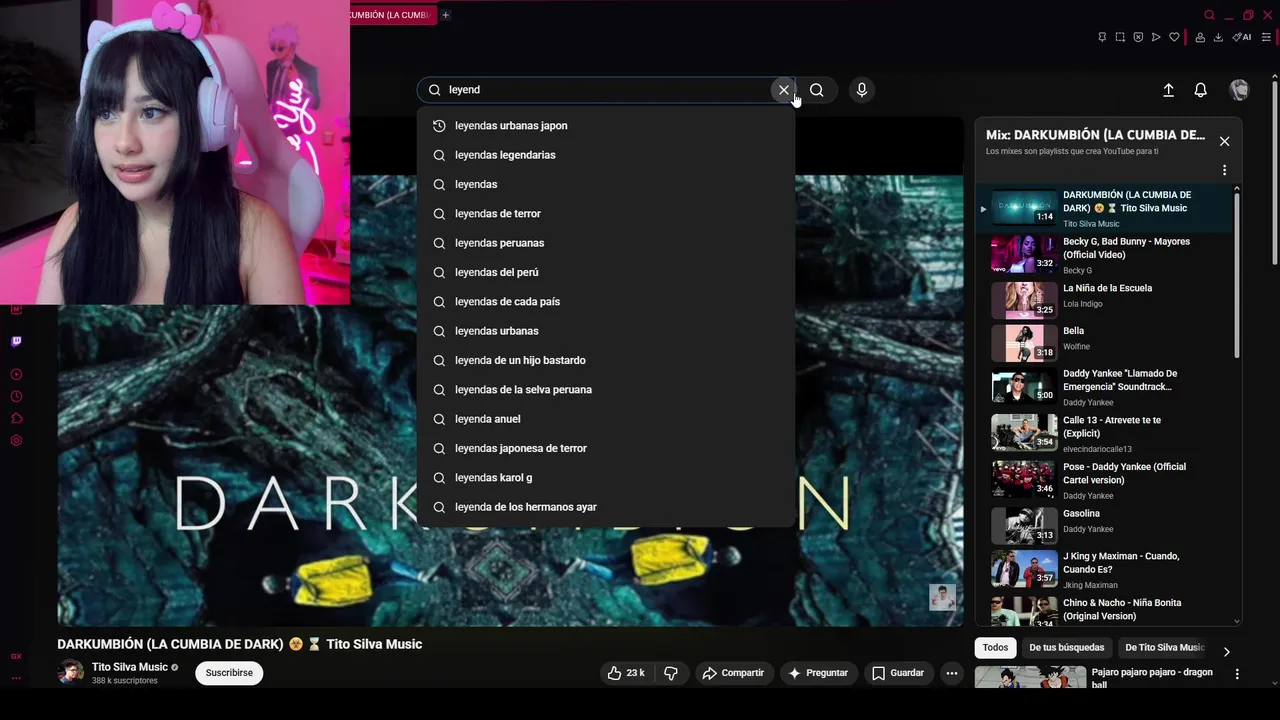Start voice search with the microphone

862,90
